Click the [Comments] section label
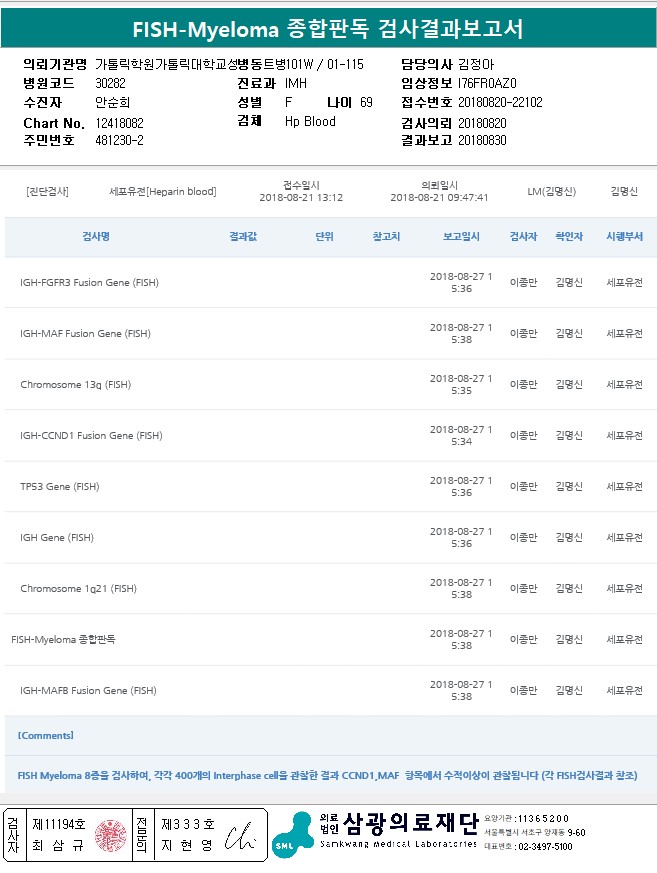 pyautogui.click(x=46, y=736)
